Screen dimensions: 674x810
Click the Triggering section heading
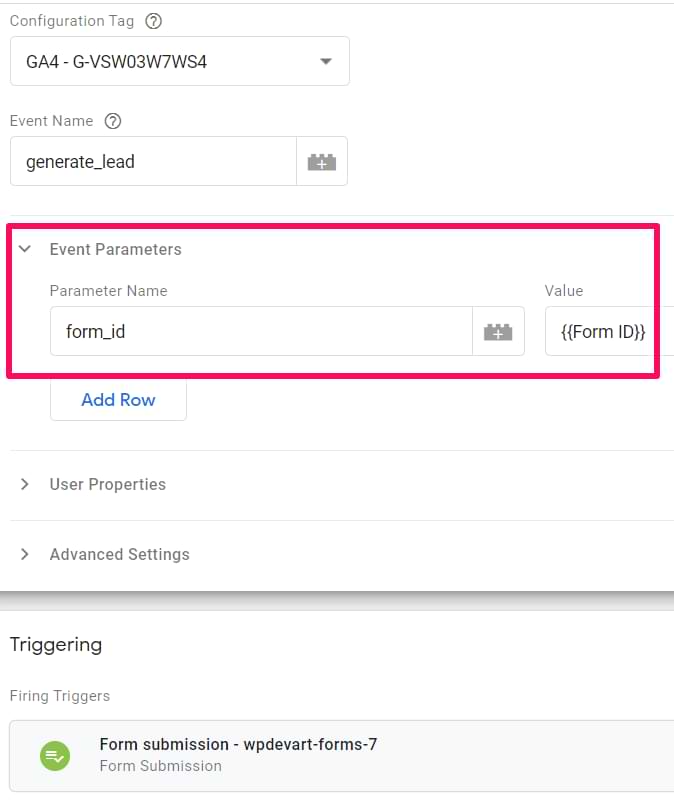[56, 645]
